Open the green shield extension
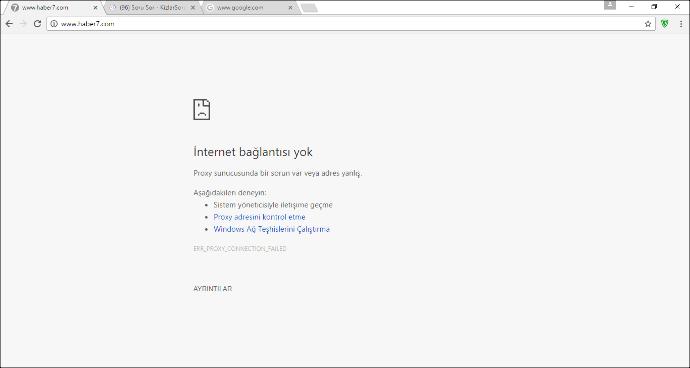The image size is (690, 368). (664, 24)
